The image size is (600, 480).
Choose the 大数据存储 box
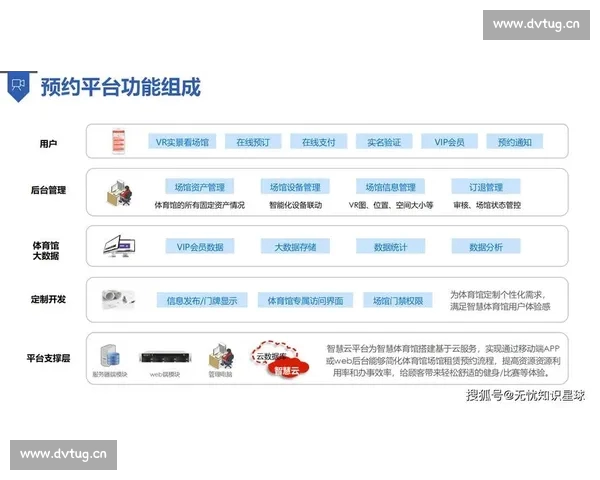coord(295,247)
